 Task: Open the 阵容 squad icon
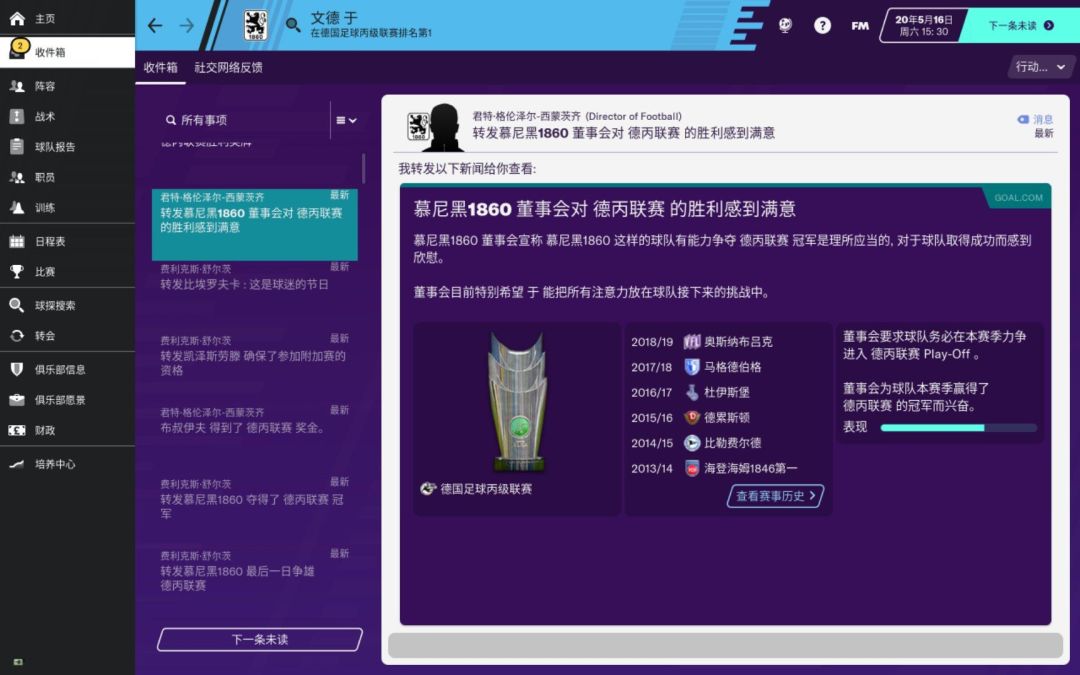(x=17, y=86)
